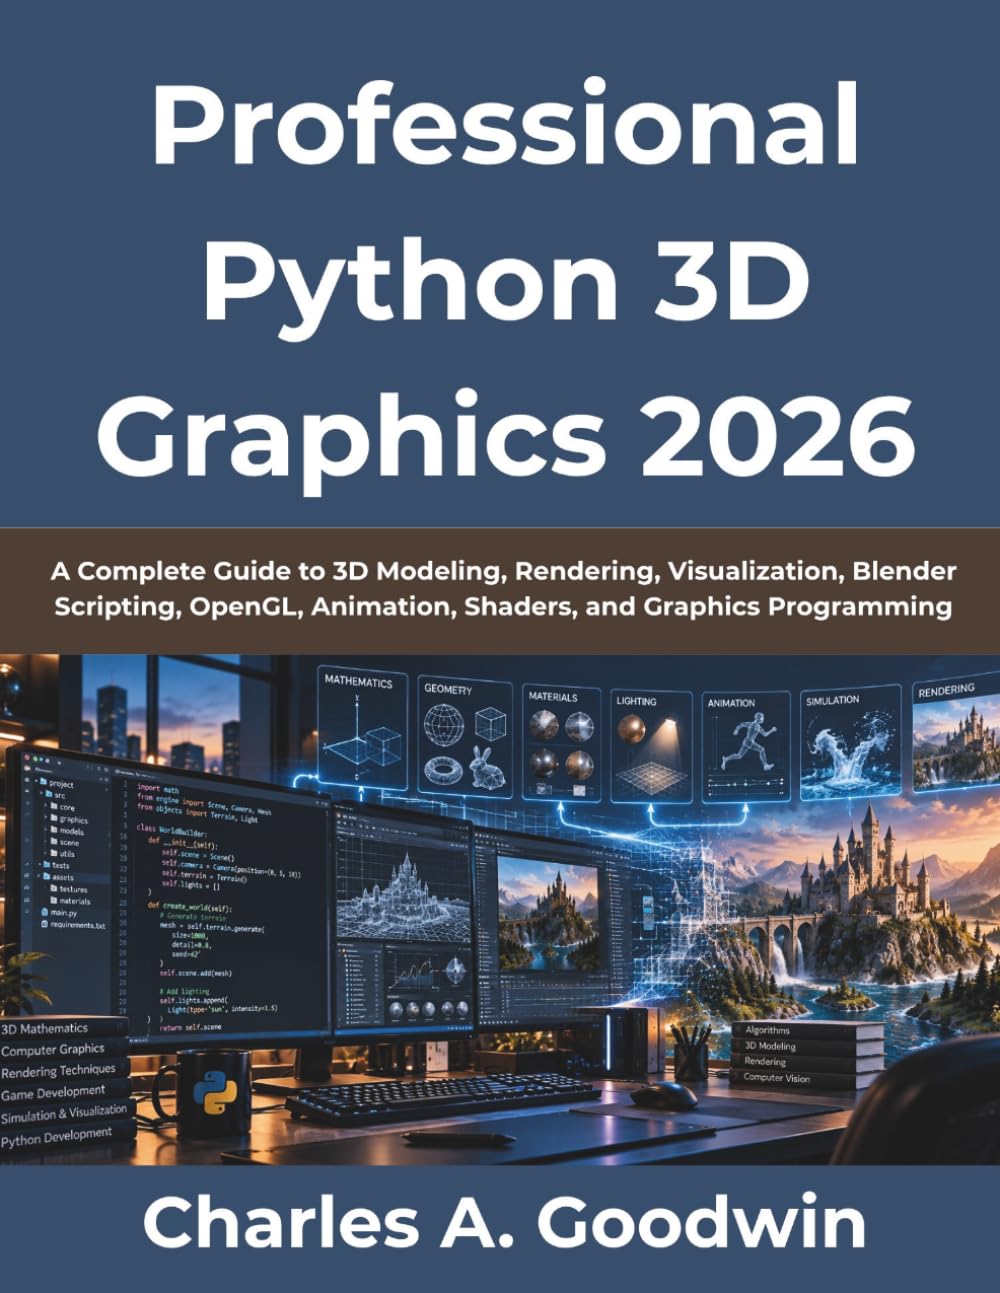Open requirements.txt in the file tree

72,925
